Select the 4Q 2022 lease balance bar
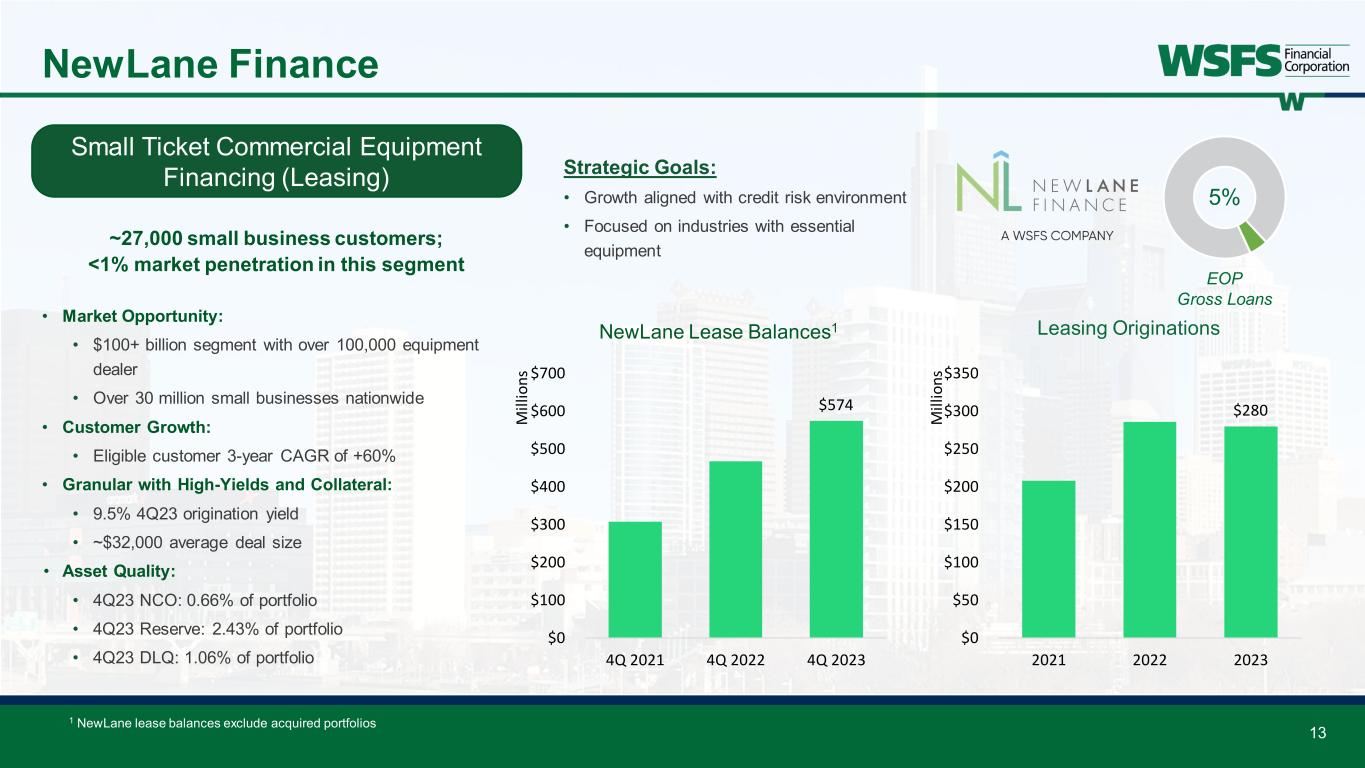The width and height of the screenshot is (1365, 768). coord(735,549)
